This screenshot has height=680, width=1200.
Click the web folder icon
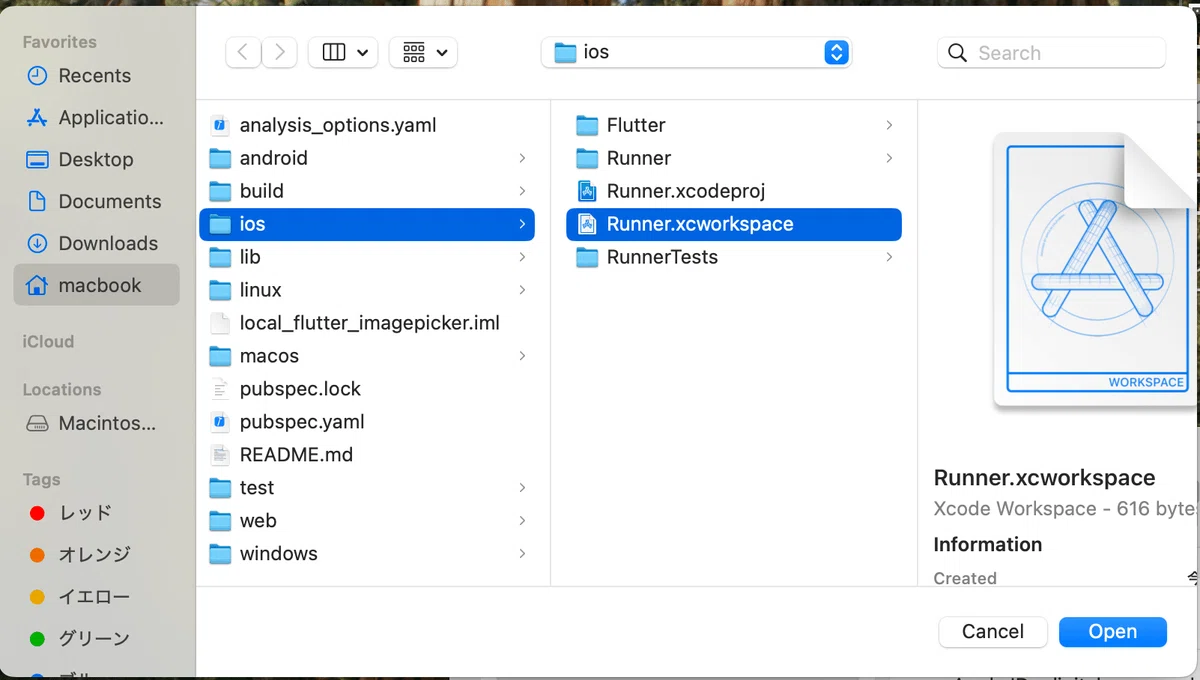[220, 521]
